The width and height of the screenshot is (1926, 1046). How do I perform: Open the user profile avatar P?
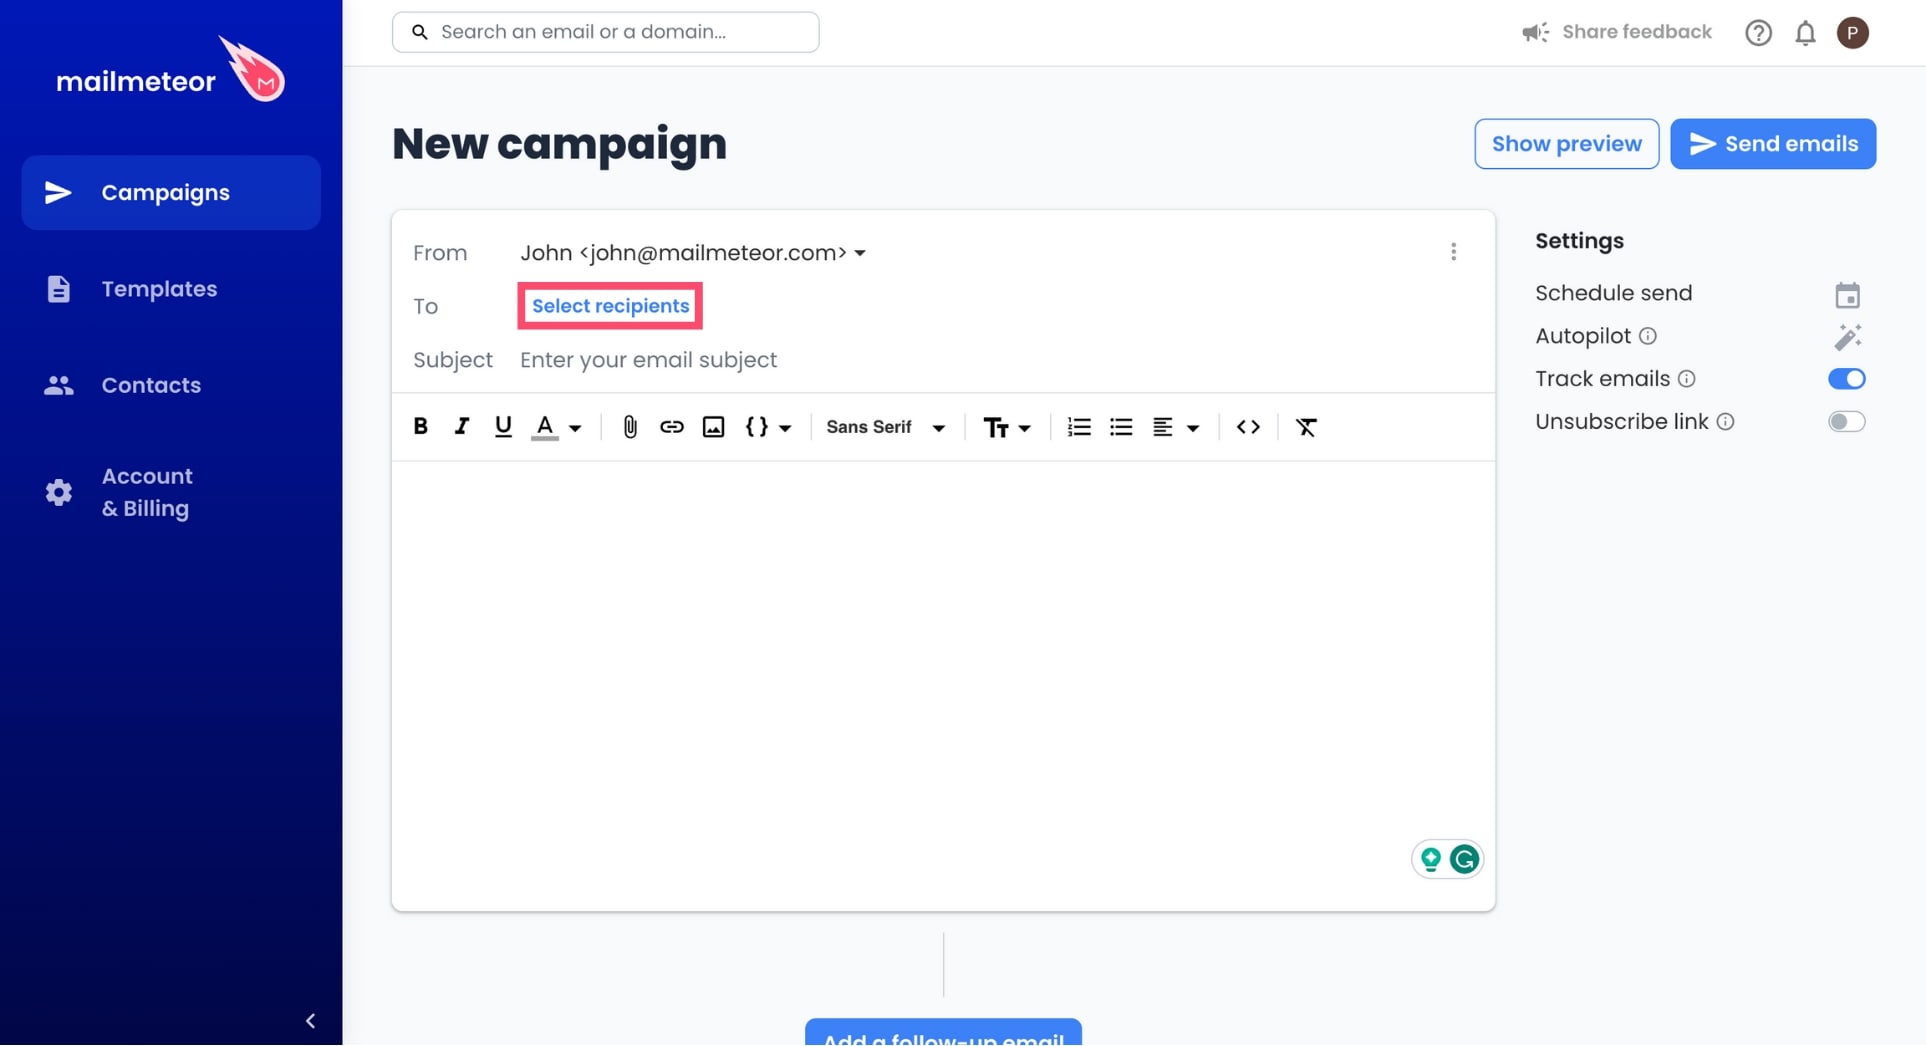(x=1852, y=33)
